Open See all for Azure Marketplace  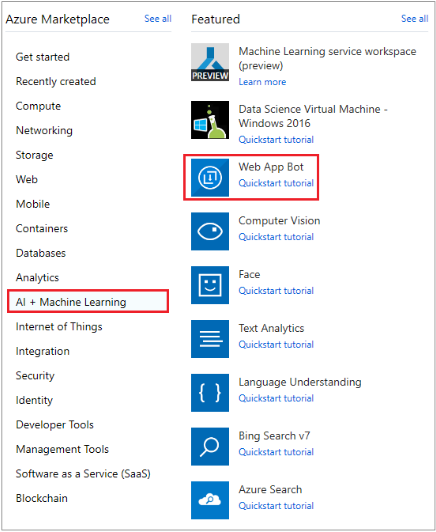click(x=158, y=19)
